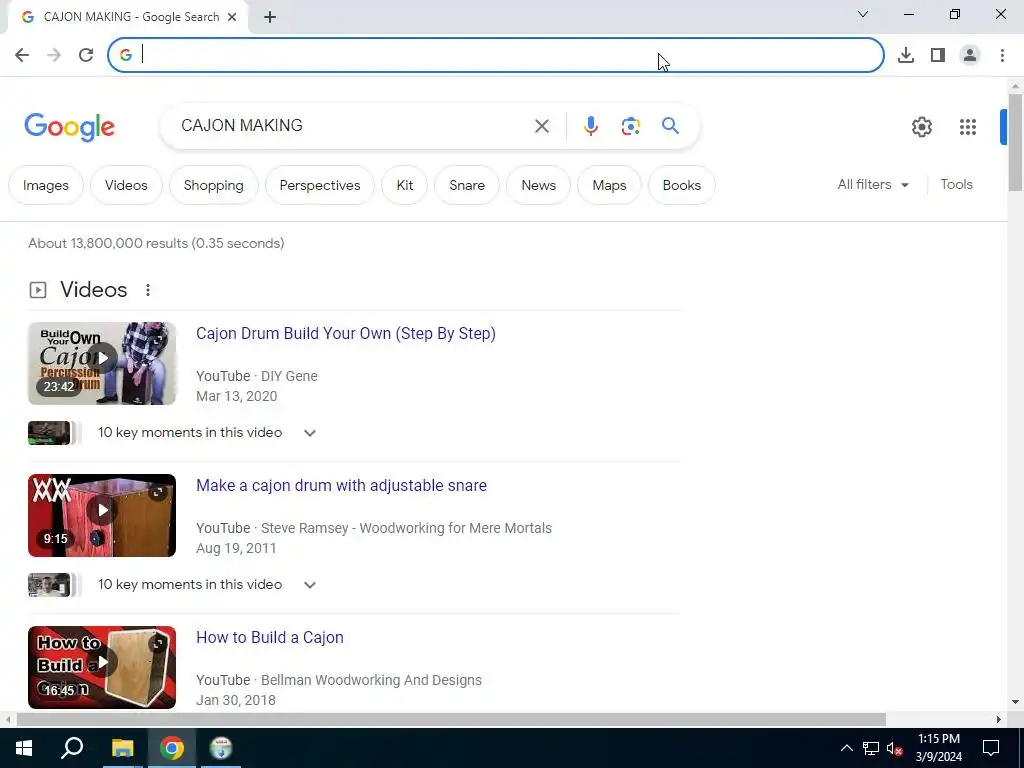Open the tab search chevron in title bar
The width and height of the screenshot is (1024, 768).
coord(863,14)
